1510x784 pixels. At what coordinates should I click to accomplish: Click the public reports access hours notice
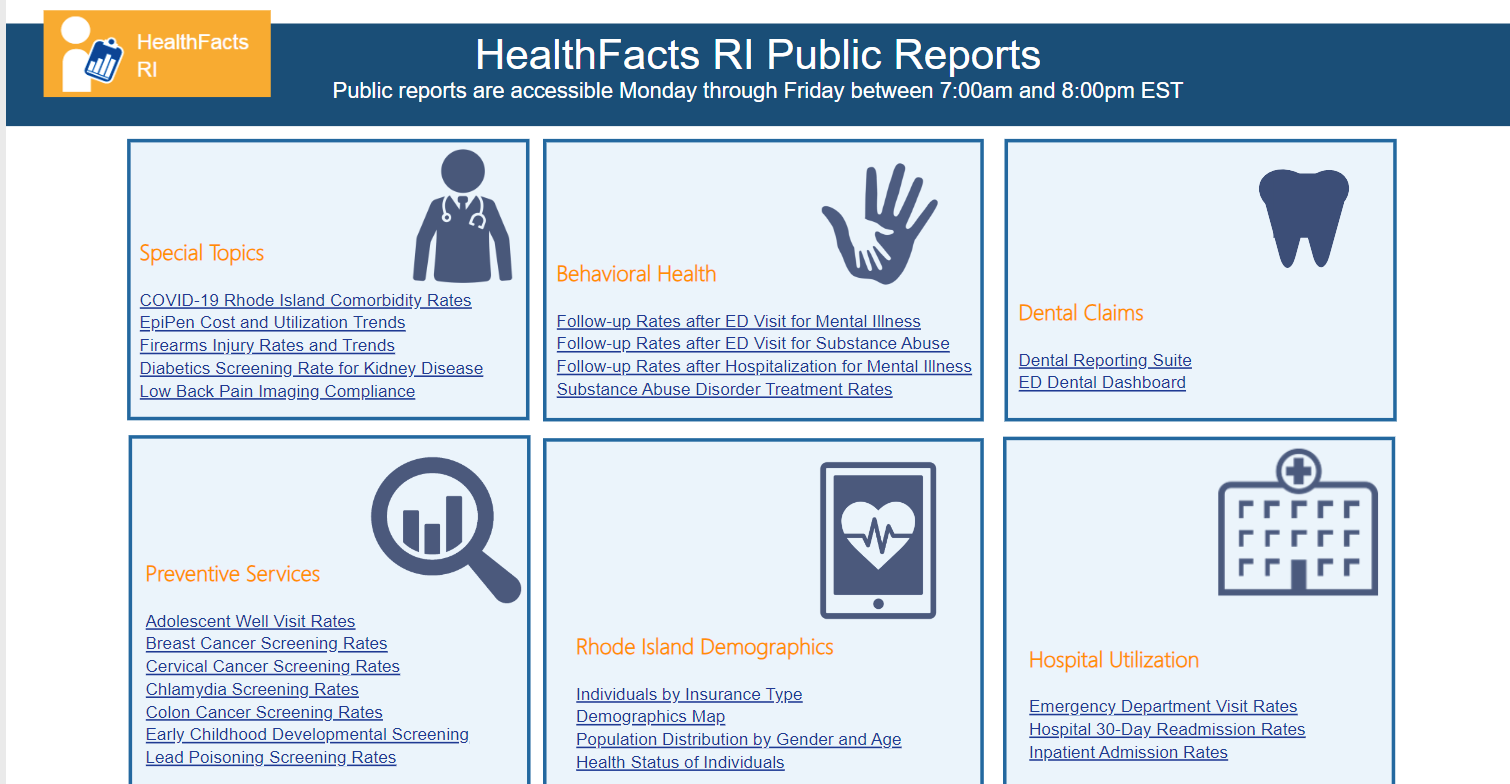[758, 91]
